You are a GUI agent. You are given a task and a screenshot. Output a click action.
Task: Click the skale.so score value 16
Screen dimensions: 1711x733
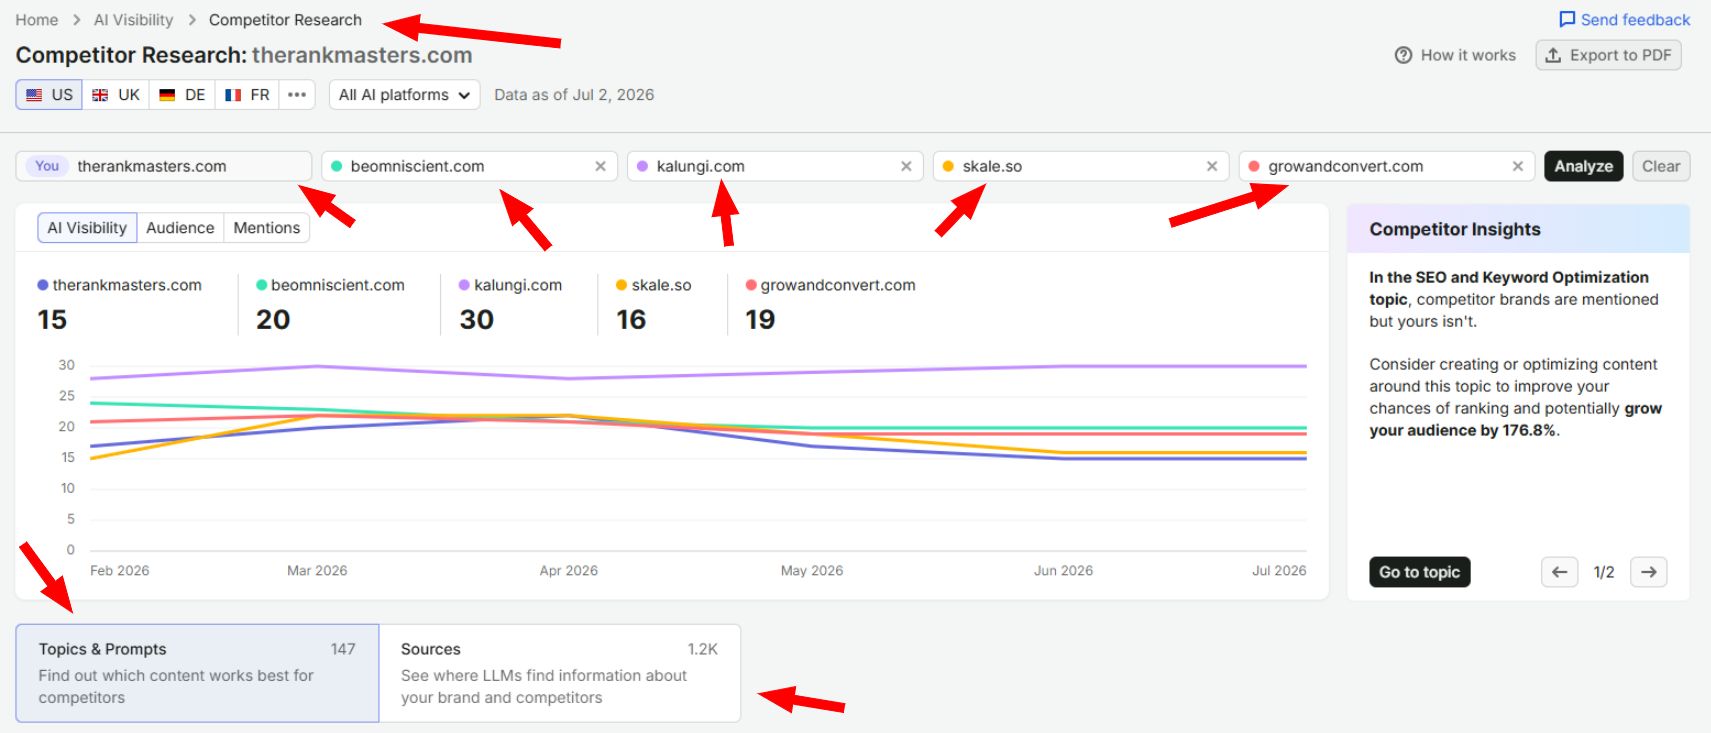[631, 320]
